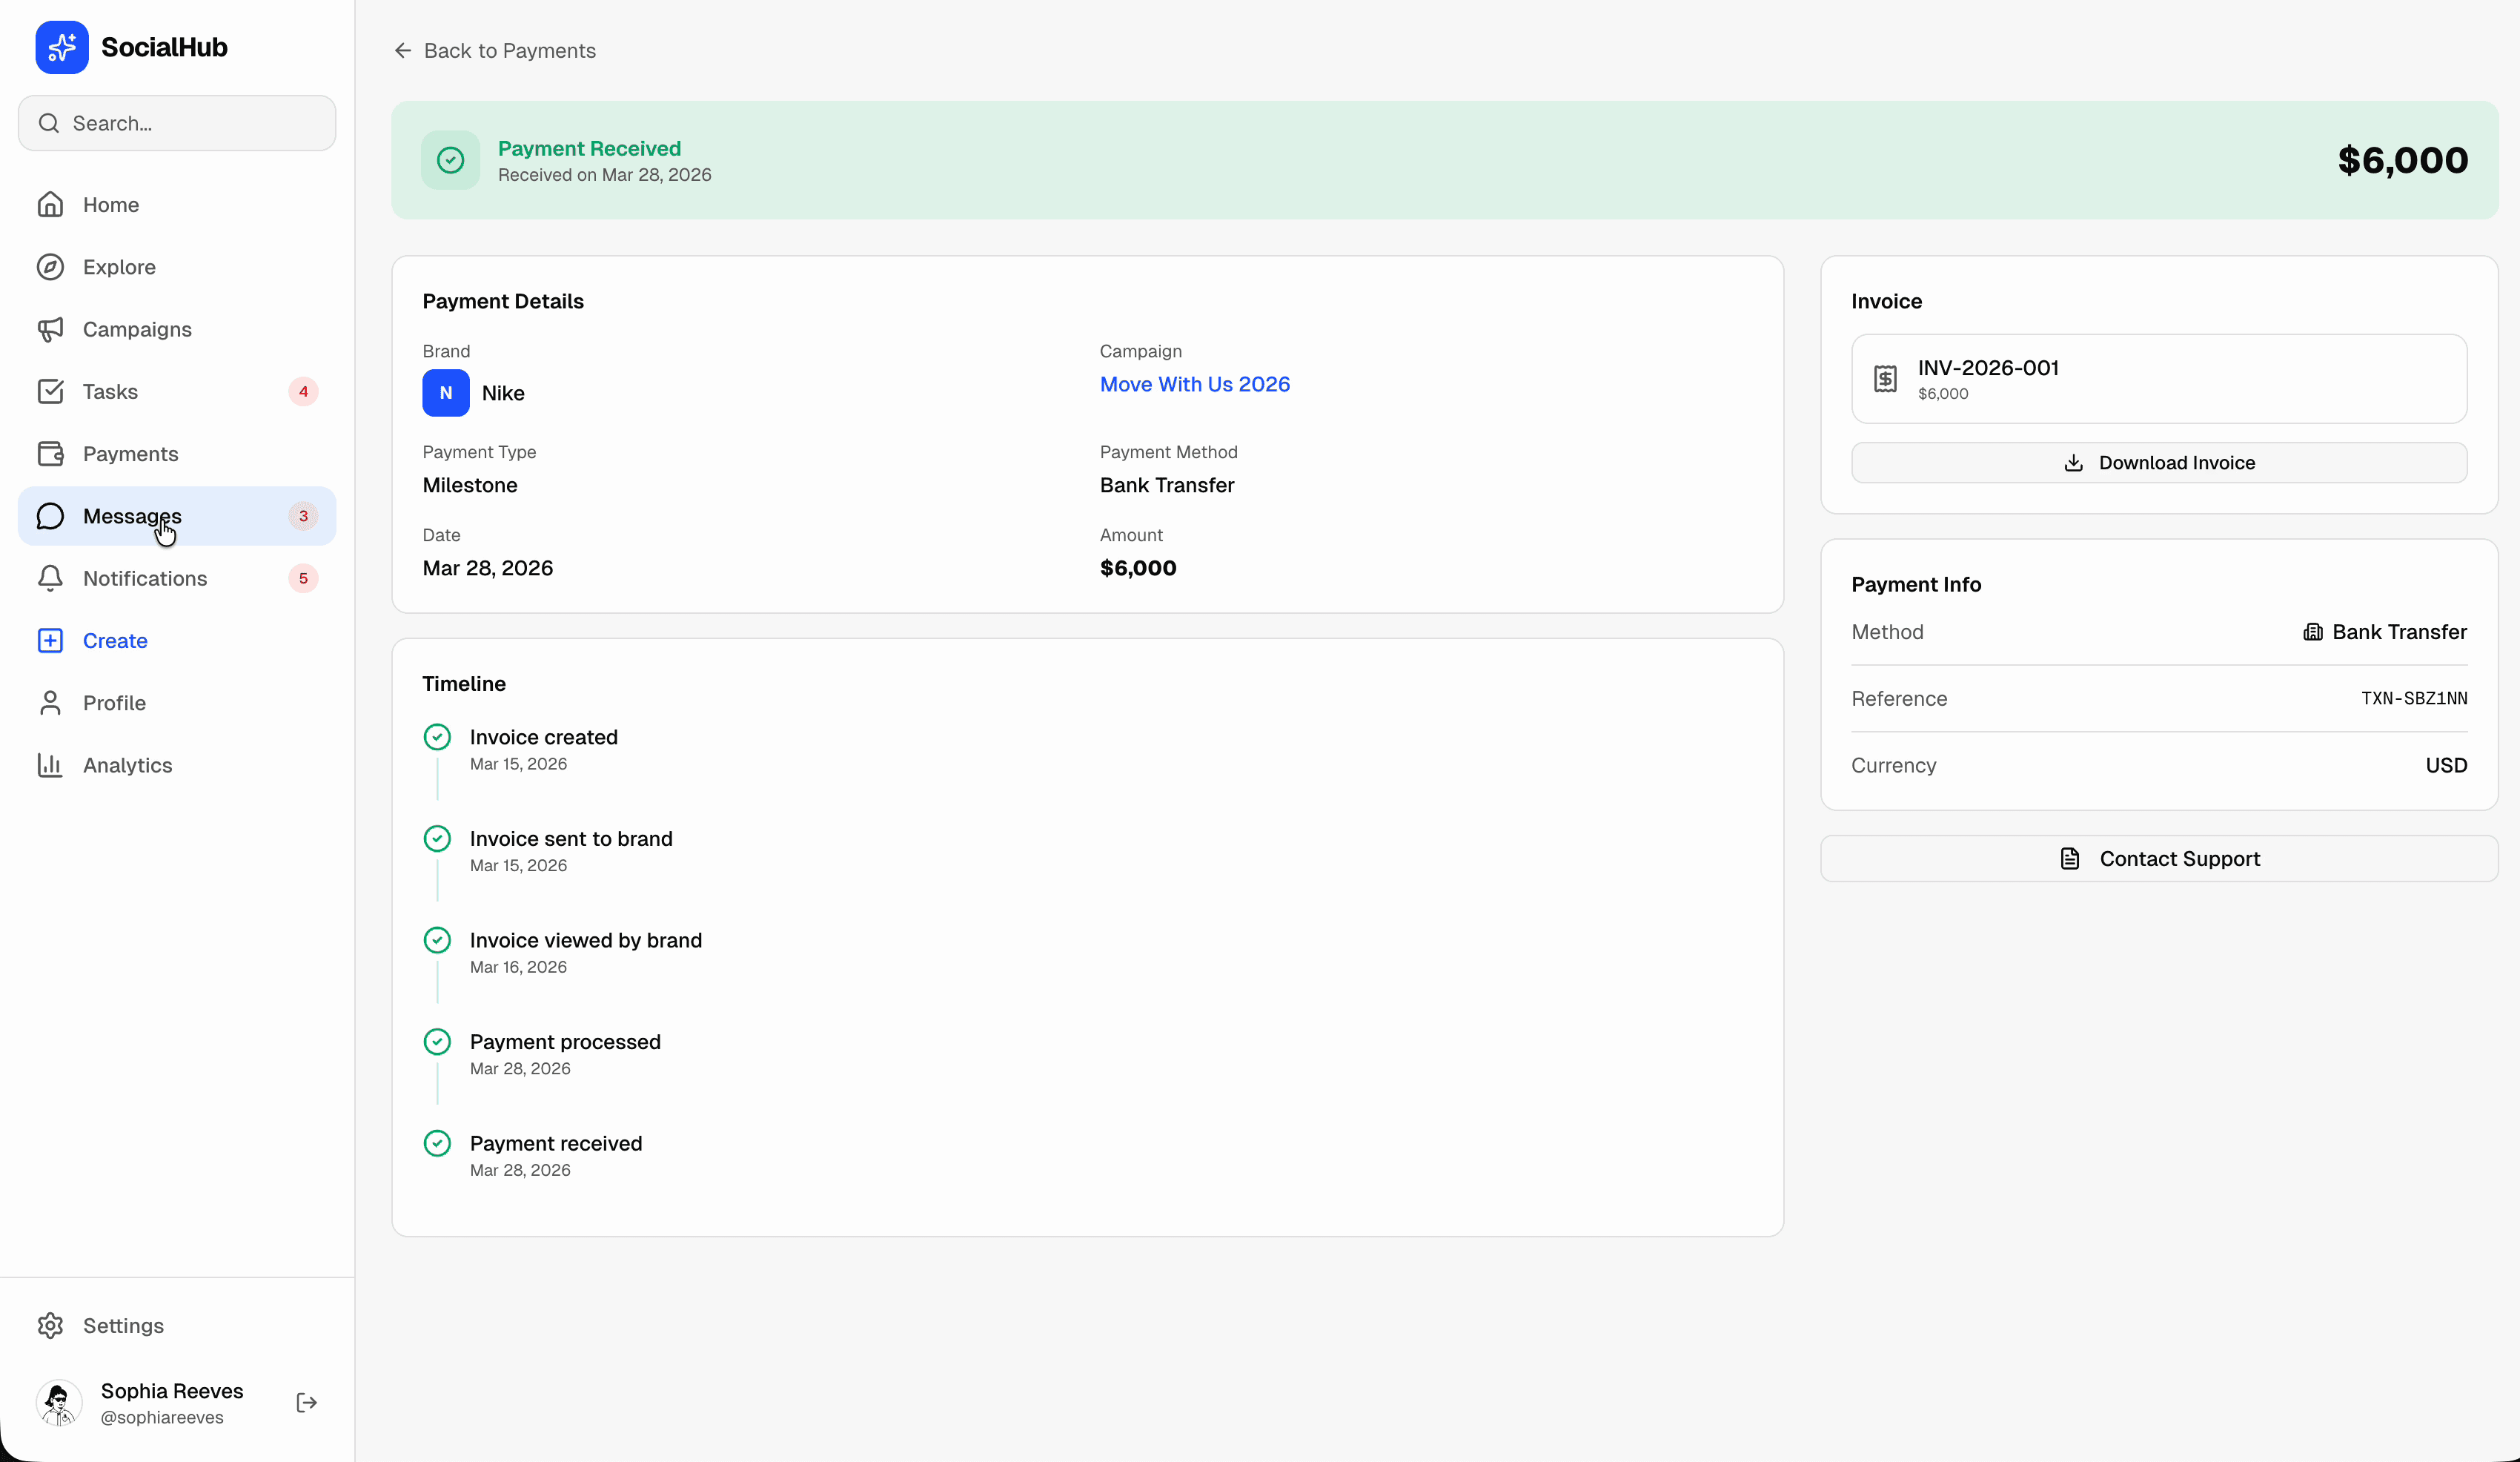Open Analytics via the bar chart icon
Viewport: 2520px width, 1462px height.
[51, 765]
